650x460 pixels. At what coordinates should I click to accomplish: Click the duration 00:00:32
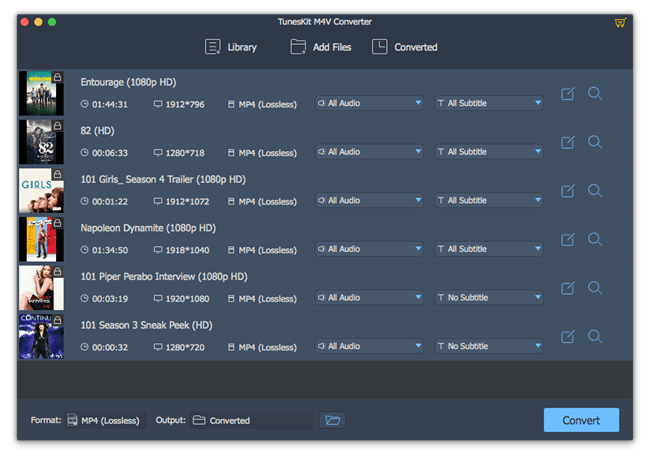pyautogui.click(x=110, y=347)
